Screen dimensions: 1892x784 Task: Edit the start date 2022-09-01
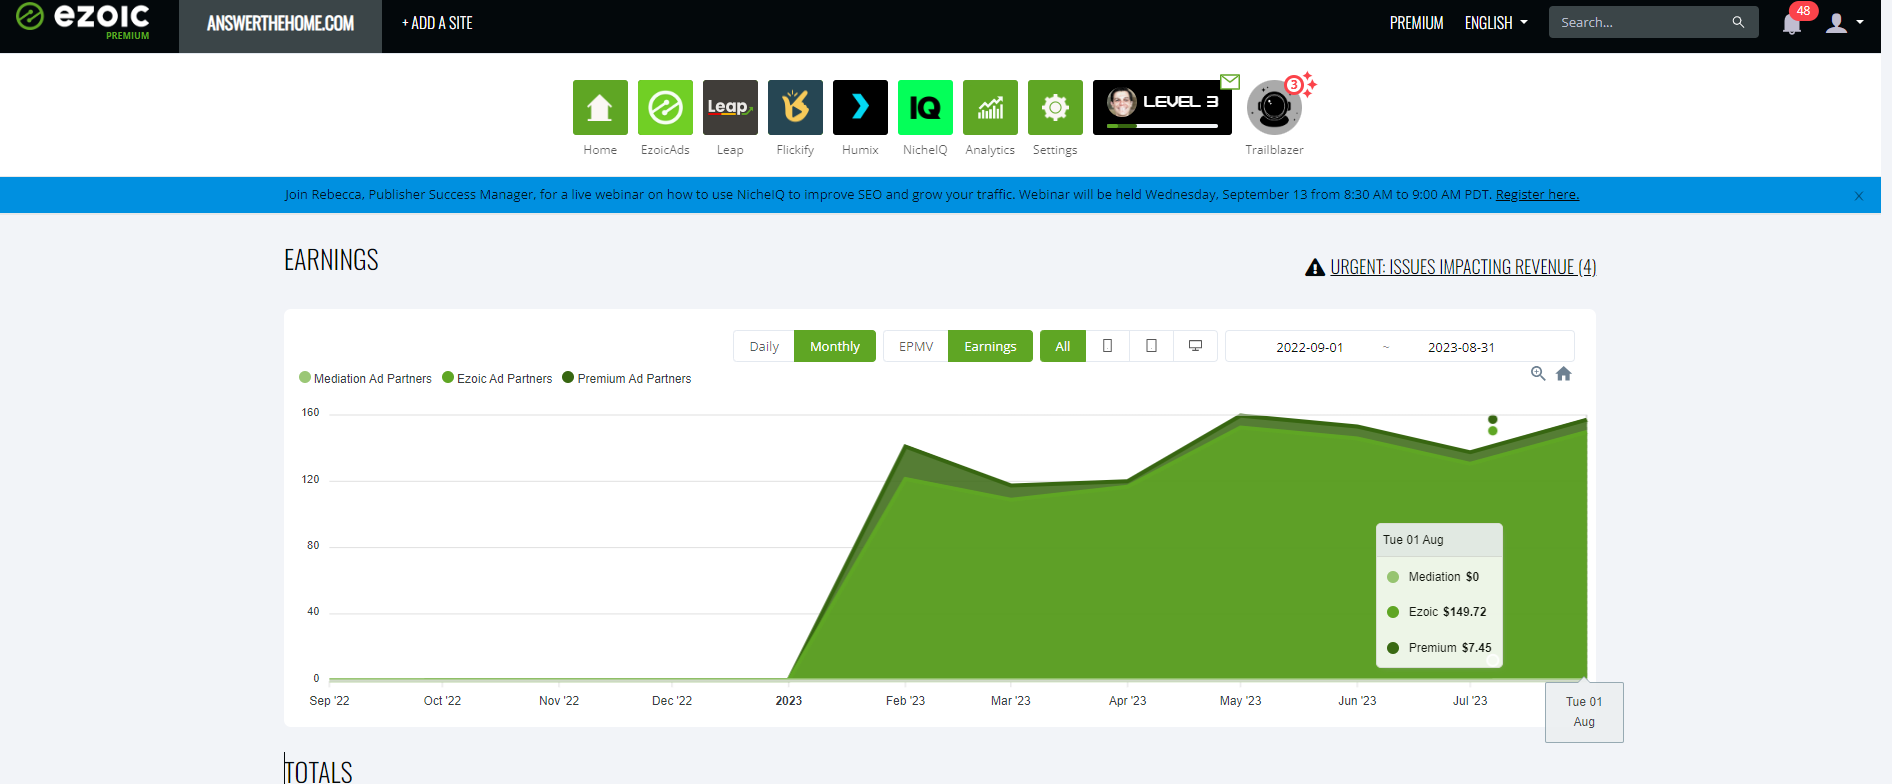coord(1309,347)
